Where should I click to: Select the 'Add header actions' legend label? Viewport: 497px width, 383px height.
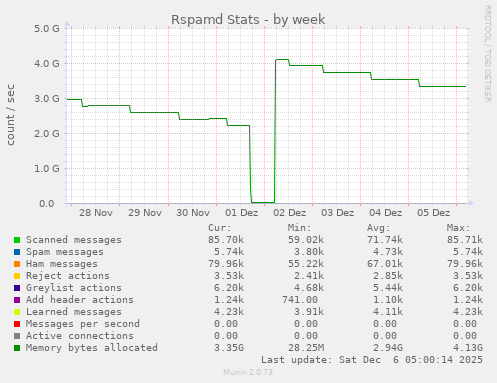click(80, 300)
